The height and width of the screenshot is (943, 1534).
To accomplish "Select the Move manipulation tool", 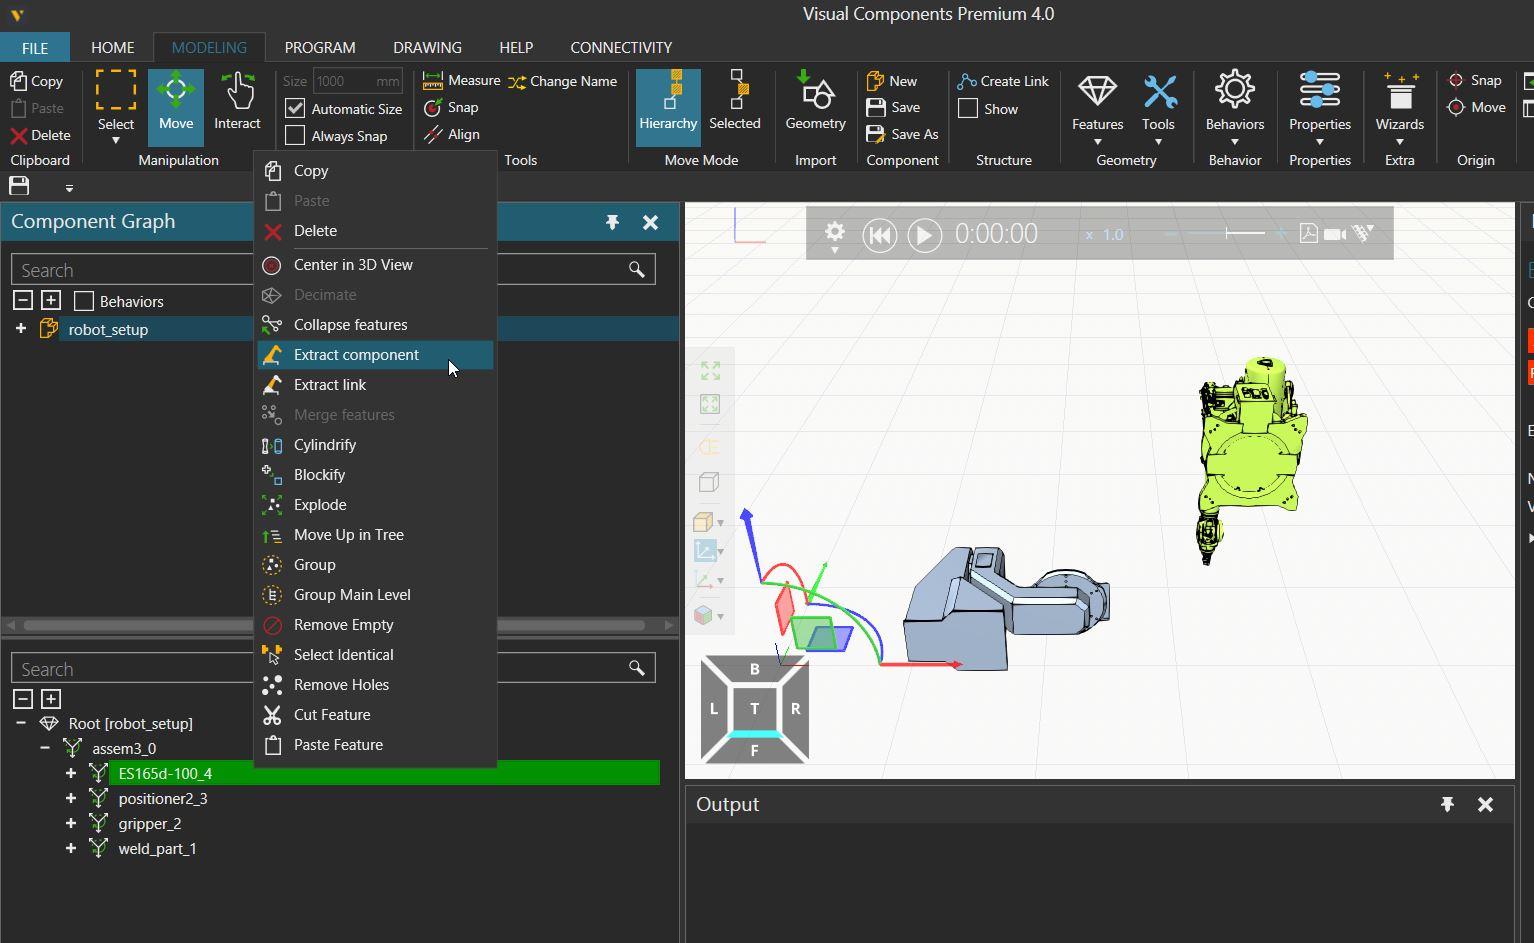I will click(x=175, y=101).
